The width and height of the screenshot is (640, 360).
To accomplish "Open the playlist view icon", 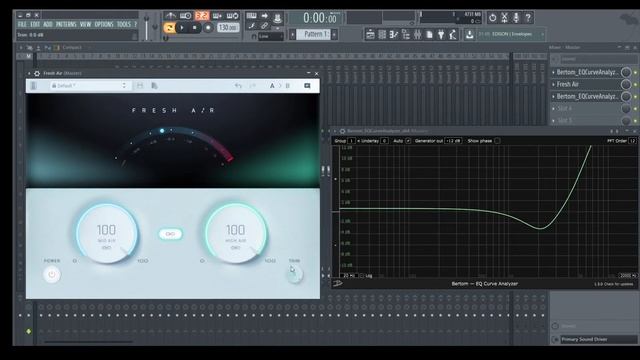I will click(x=370, y=35).
